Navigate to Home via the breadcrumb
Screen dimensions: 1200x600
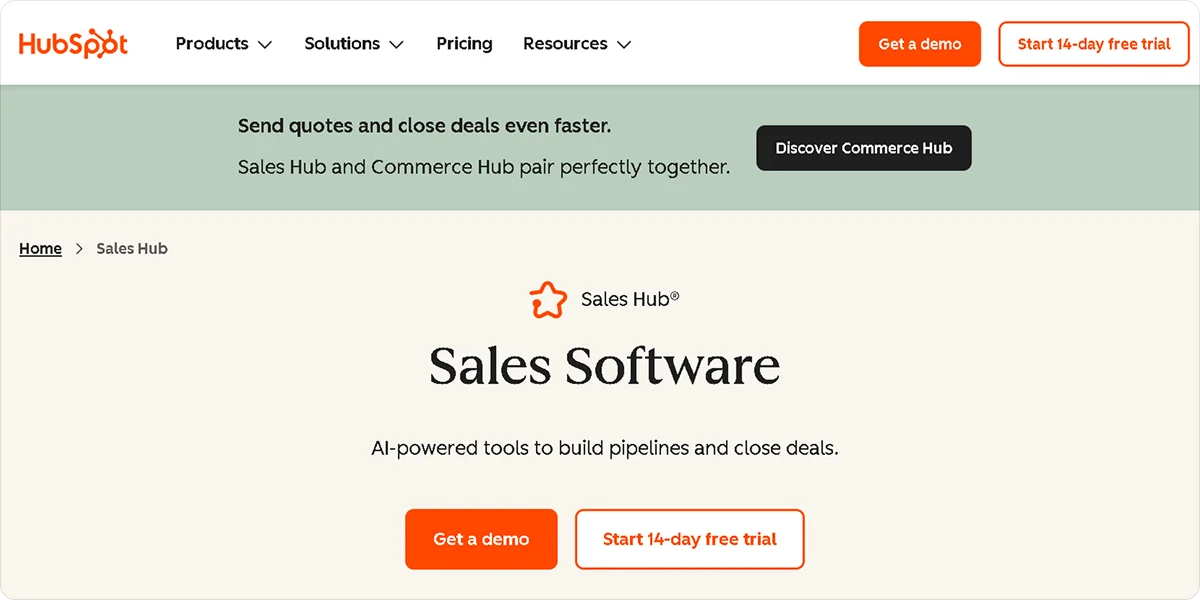[39, 248]
